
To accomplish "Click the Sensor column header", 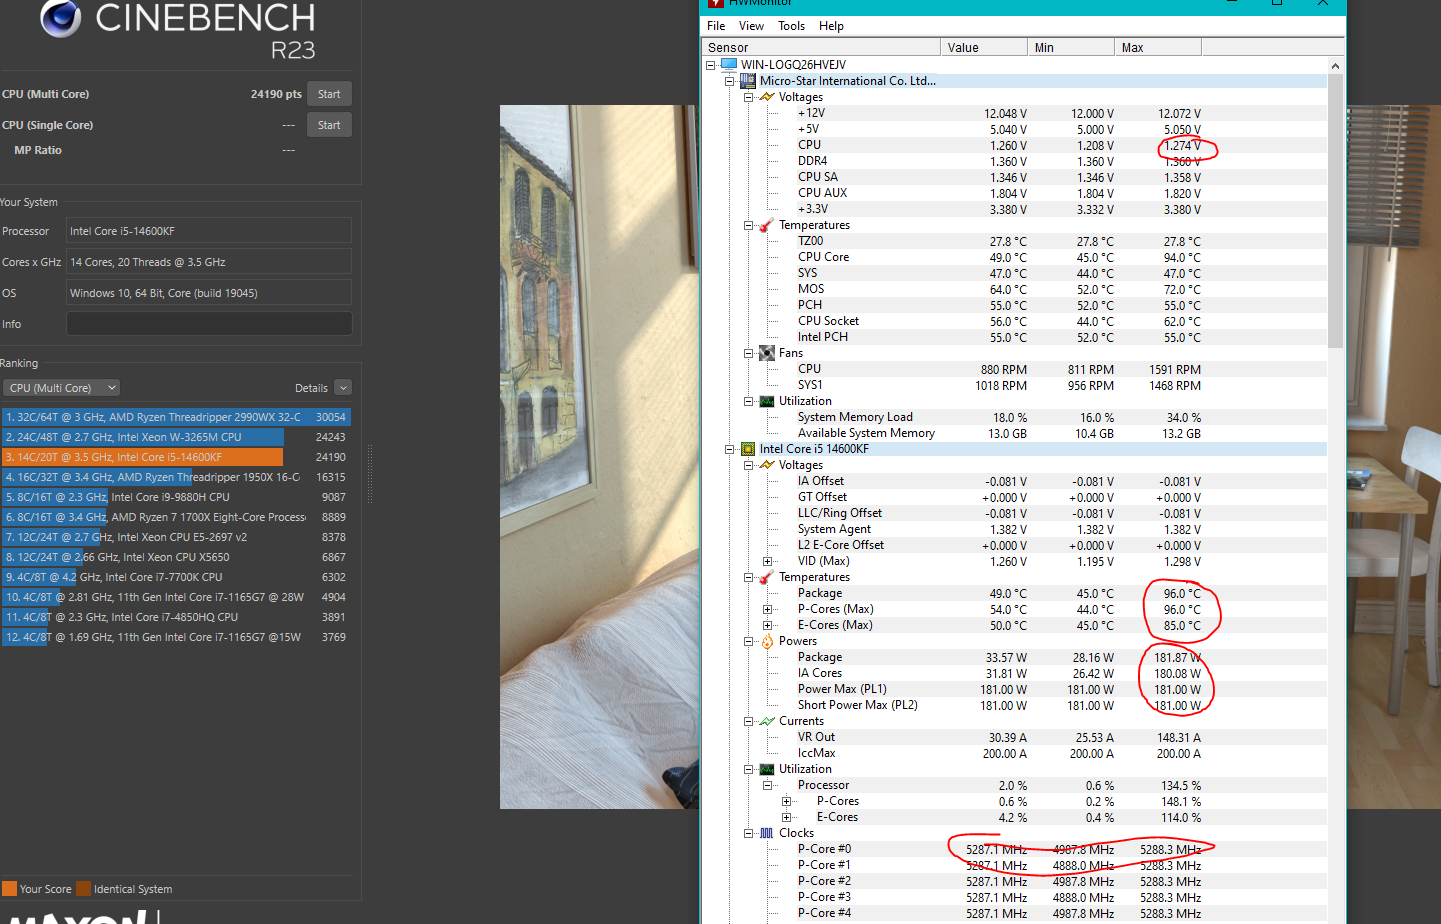I will (x=821, y=47).
